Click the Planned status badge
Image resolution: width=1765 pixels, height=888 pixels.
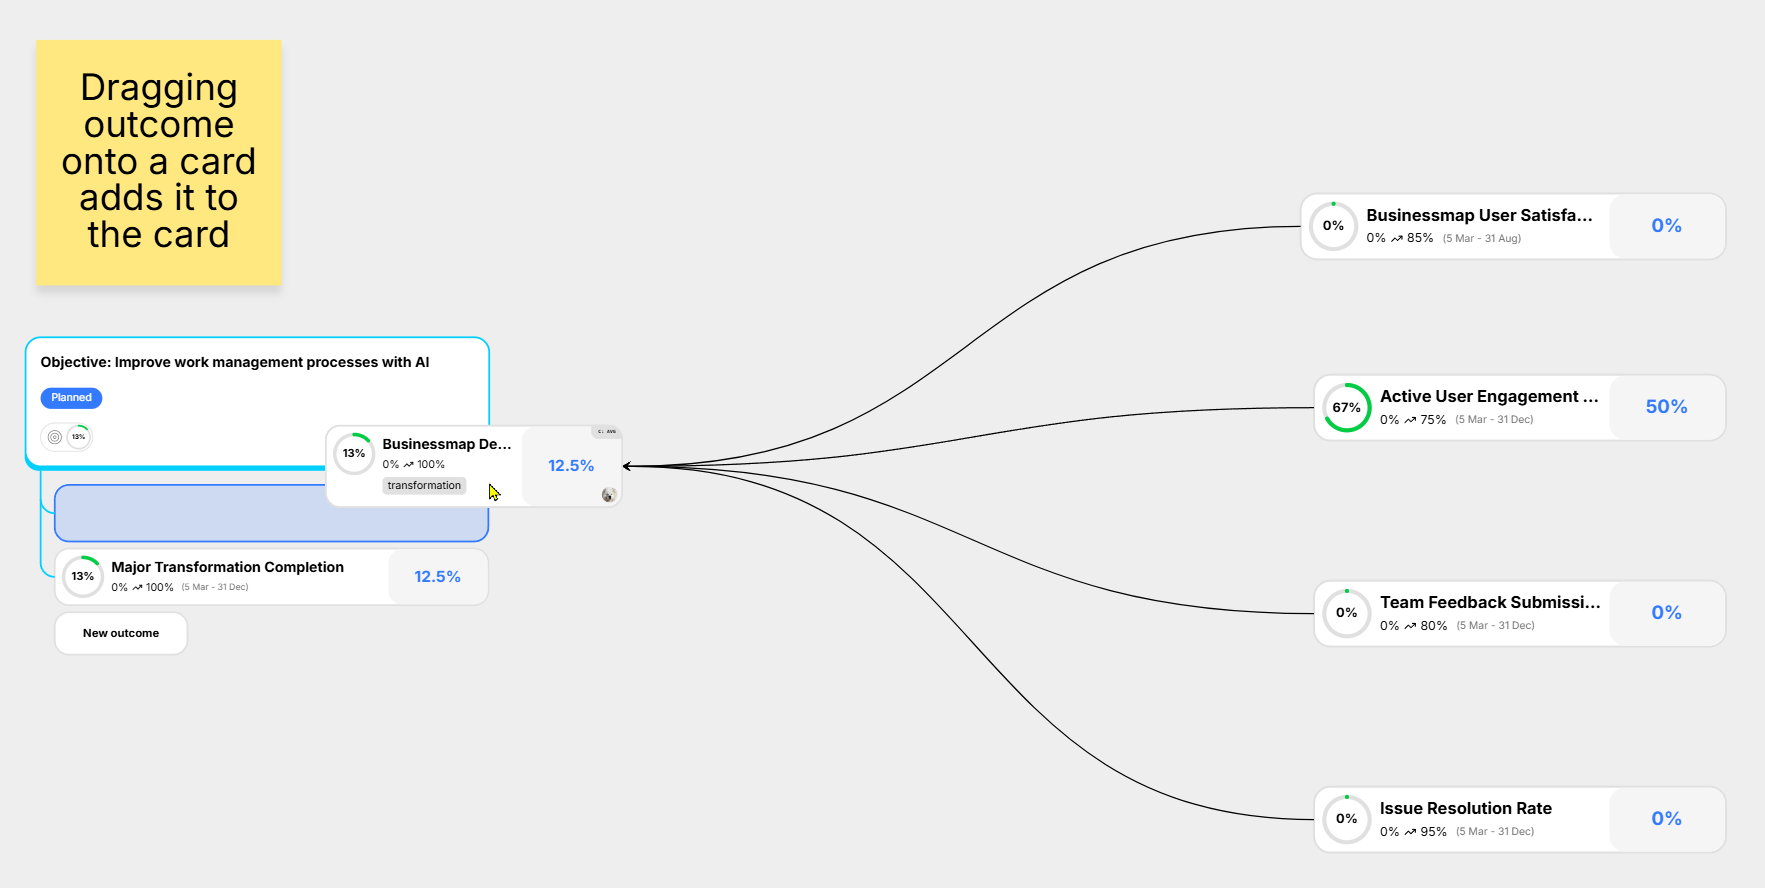click(x=71, y=398)
